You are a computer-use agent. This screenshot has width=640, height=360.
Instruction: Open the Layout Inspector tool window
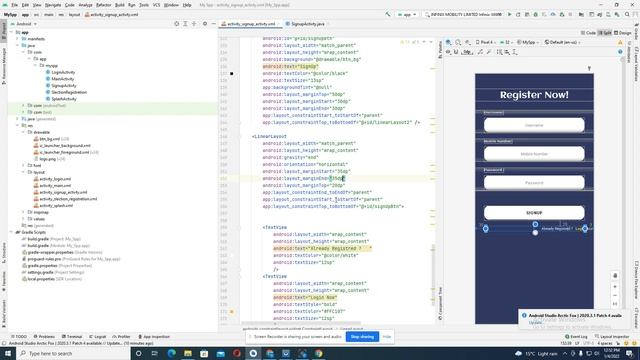(612, 336)
